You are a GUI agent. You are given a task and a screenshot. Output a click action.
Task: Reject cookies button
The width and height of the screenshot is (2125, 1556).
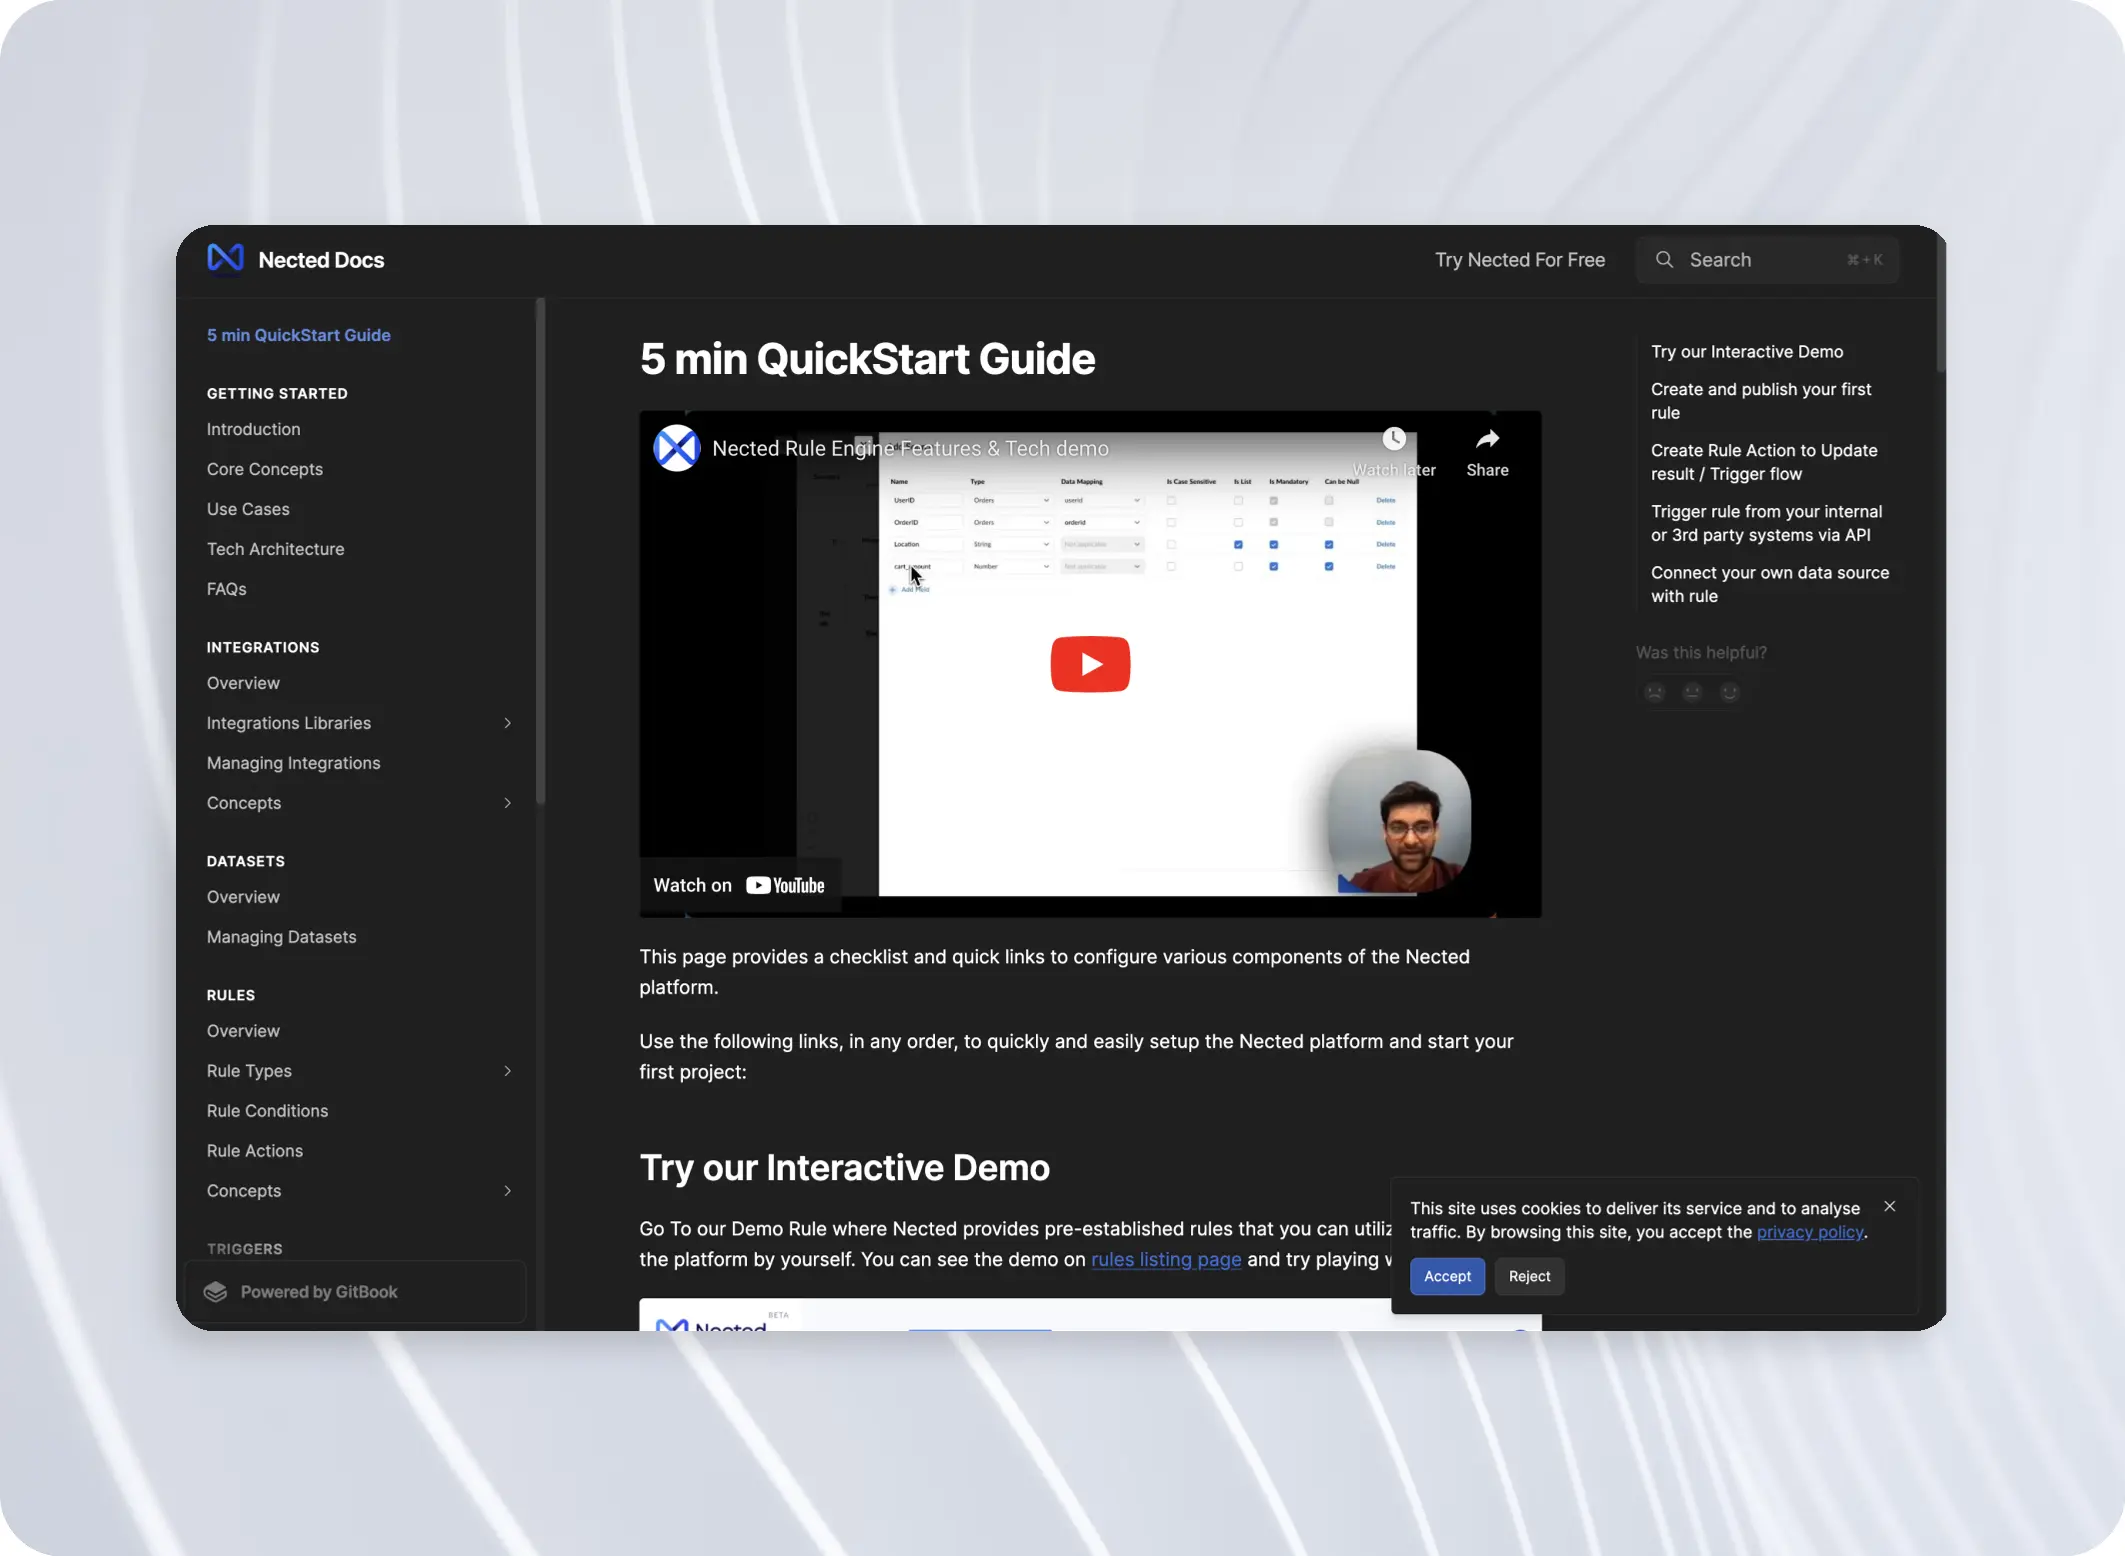(x=1529, y=1276)
